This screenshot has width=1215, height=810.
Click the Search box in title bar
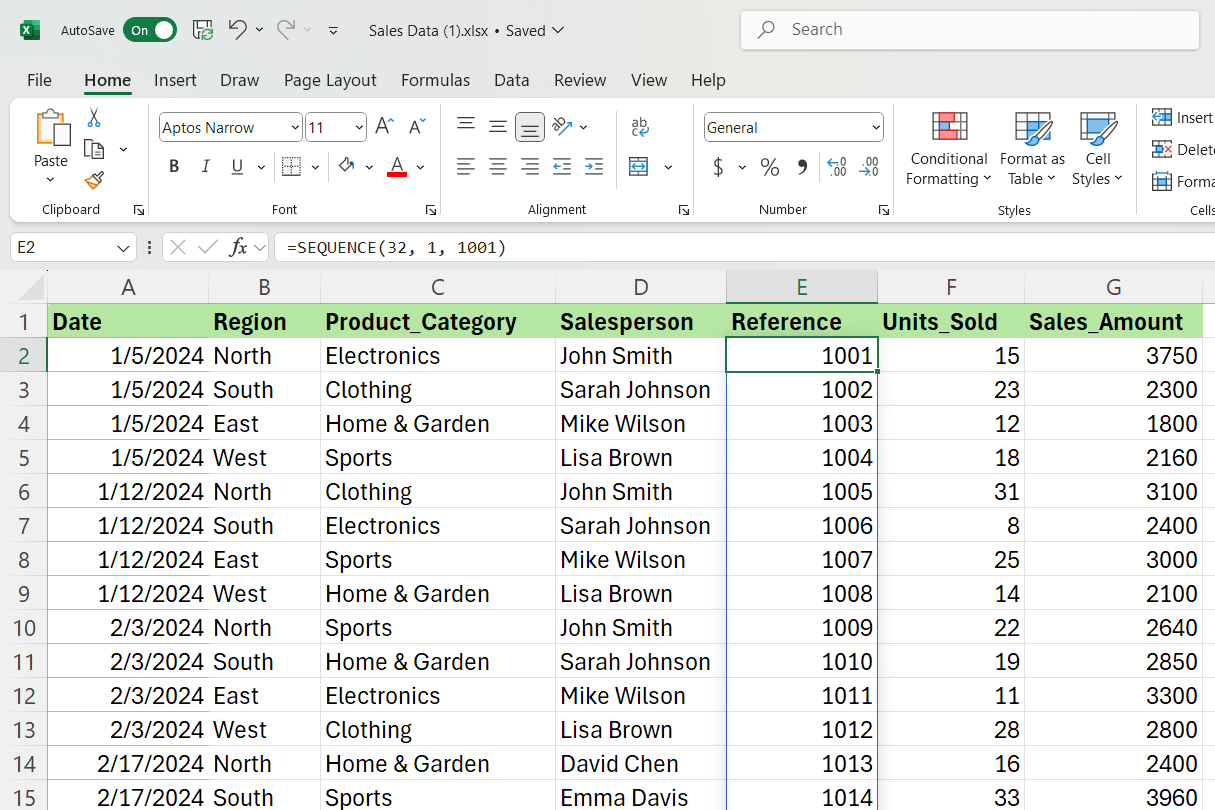click(968, 30)
